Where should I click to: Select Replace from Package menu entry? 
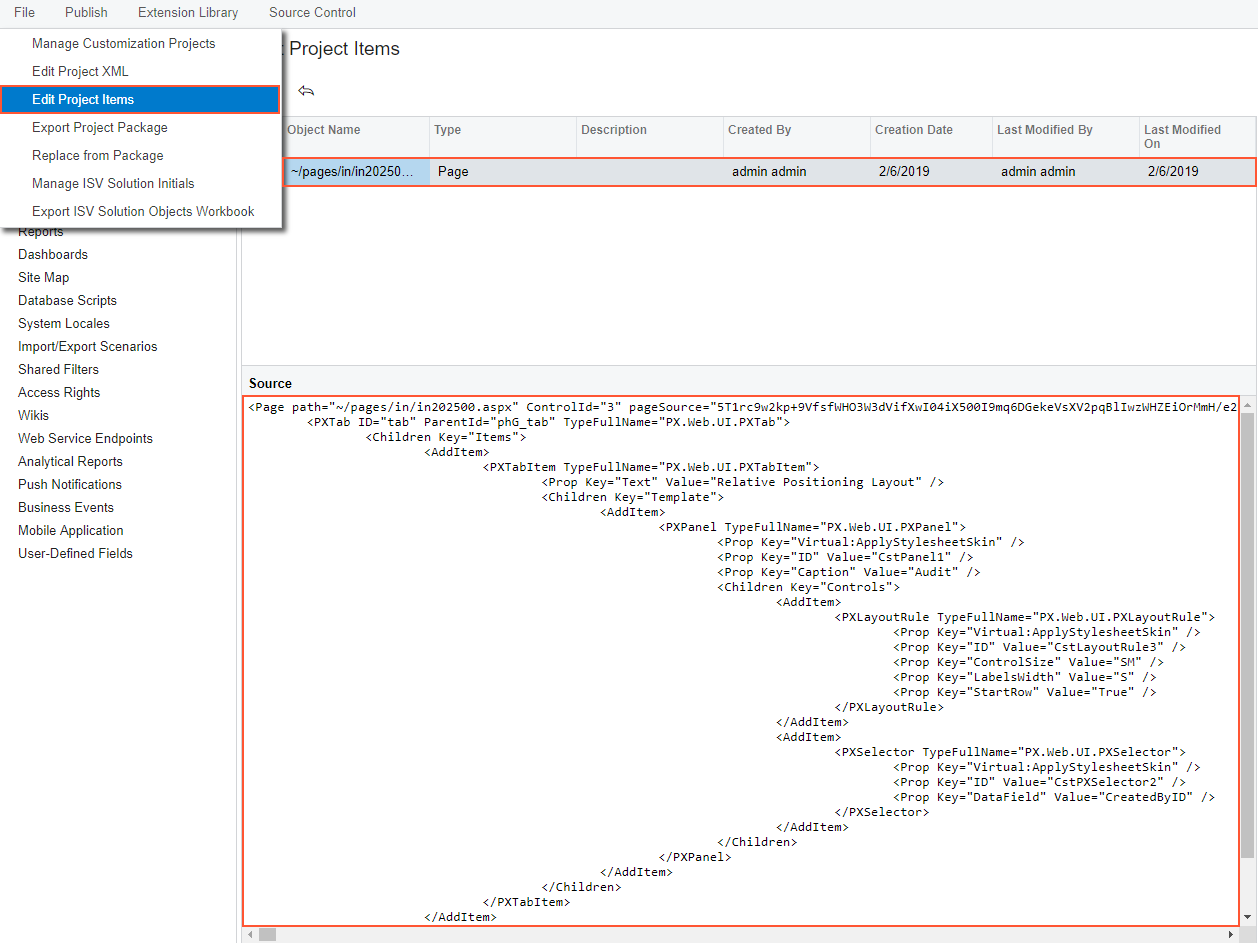98,156
